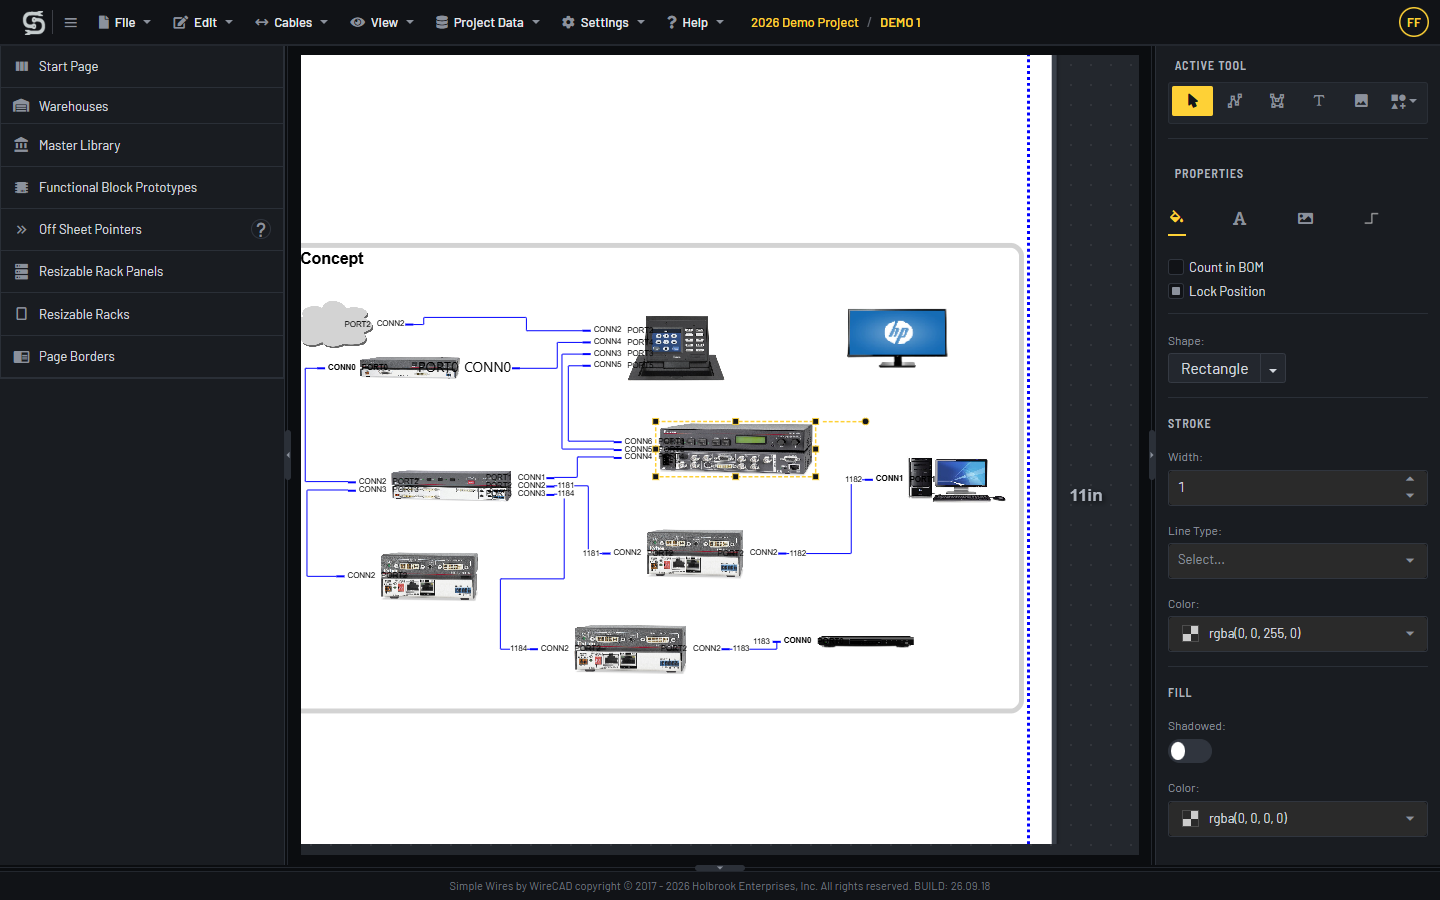
Task: Decrease stroke width with down arrow
Action: pyautogui.click(x=1410, y=496)
